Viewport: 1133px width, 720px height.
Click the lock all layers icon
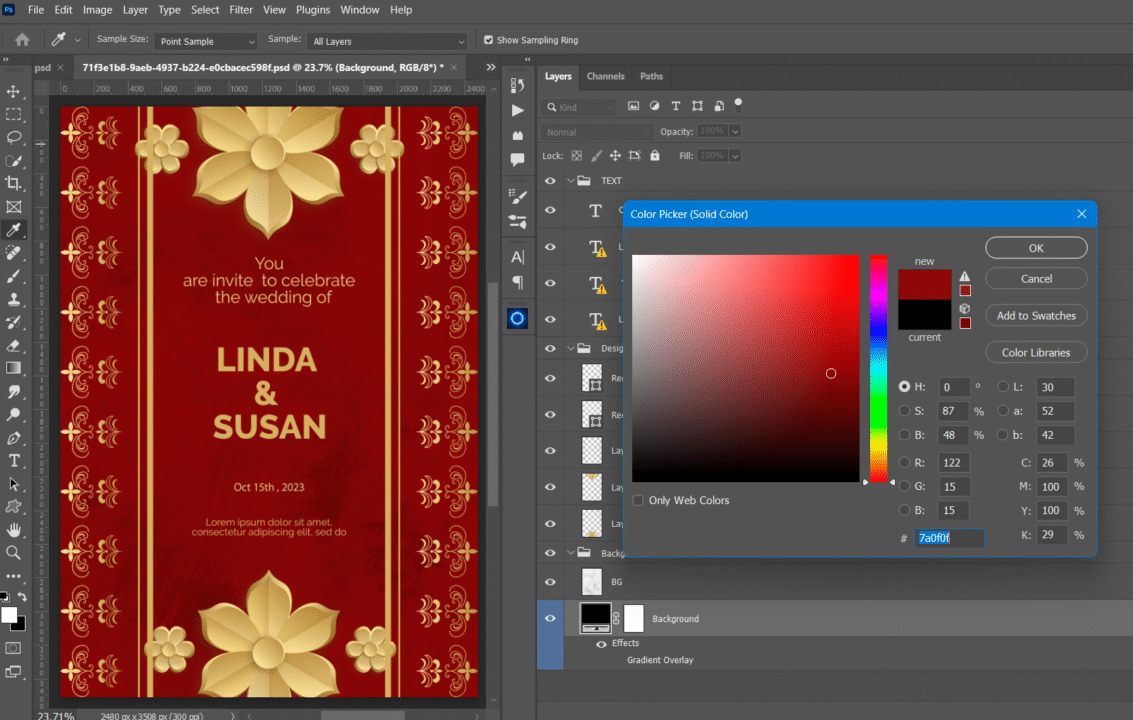click(x=655, y=156)
